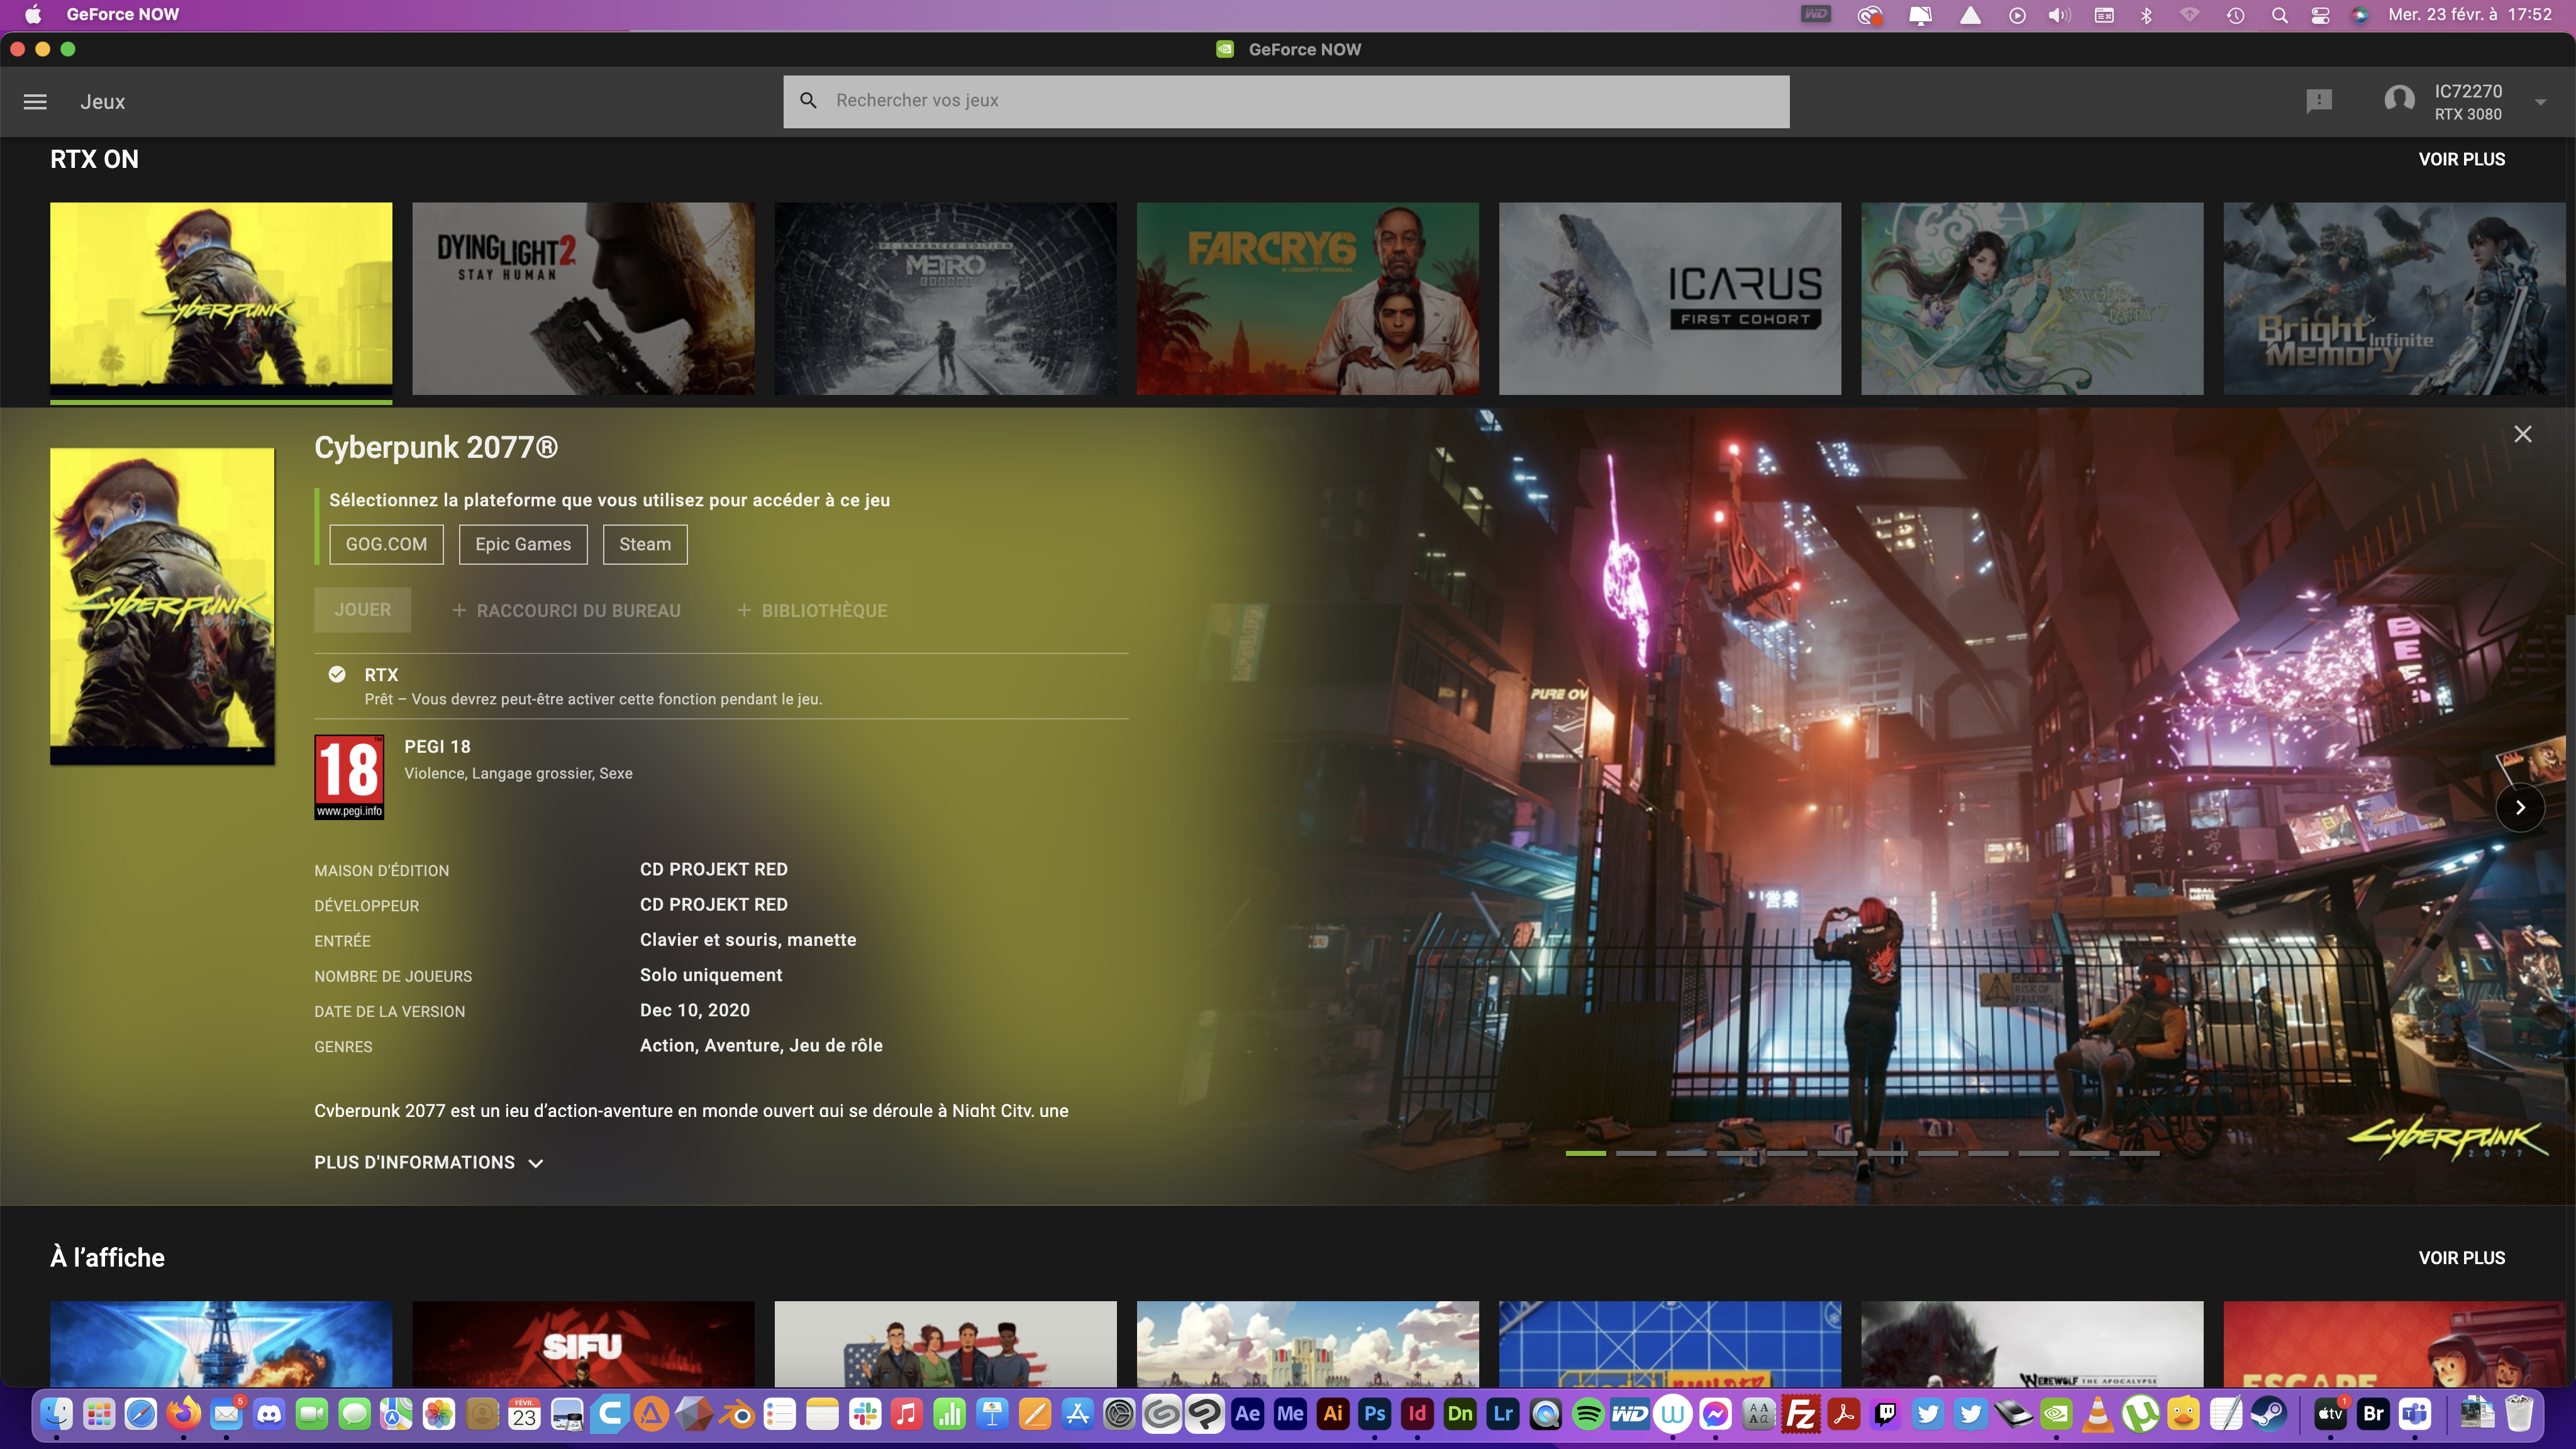Add RACCOURCI DU BUREAU shortcut
2576x1449 pixels.
566,610
